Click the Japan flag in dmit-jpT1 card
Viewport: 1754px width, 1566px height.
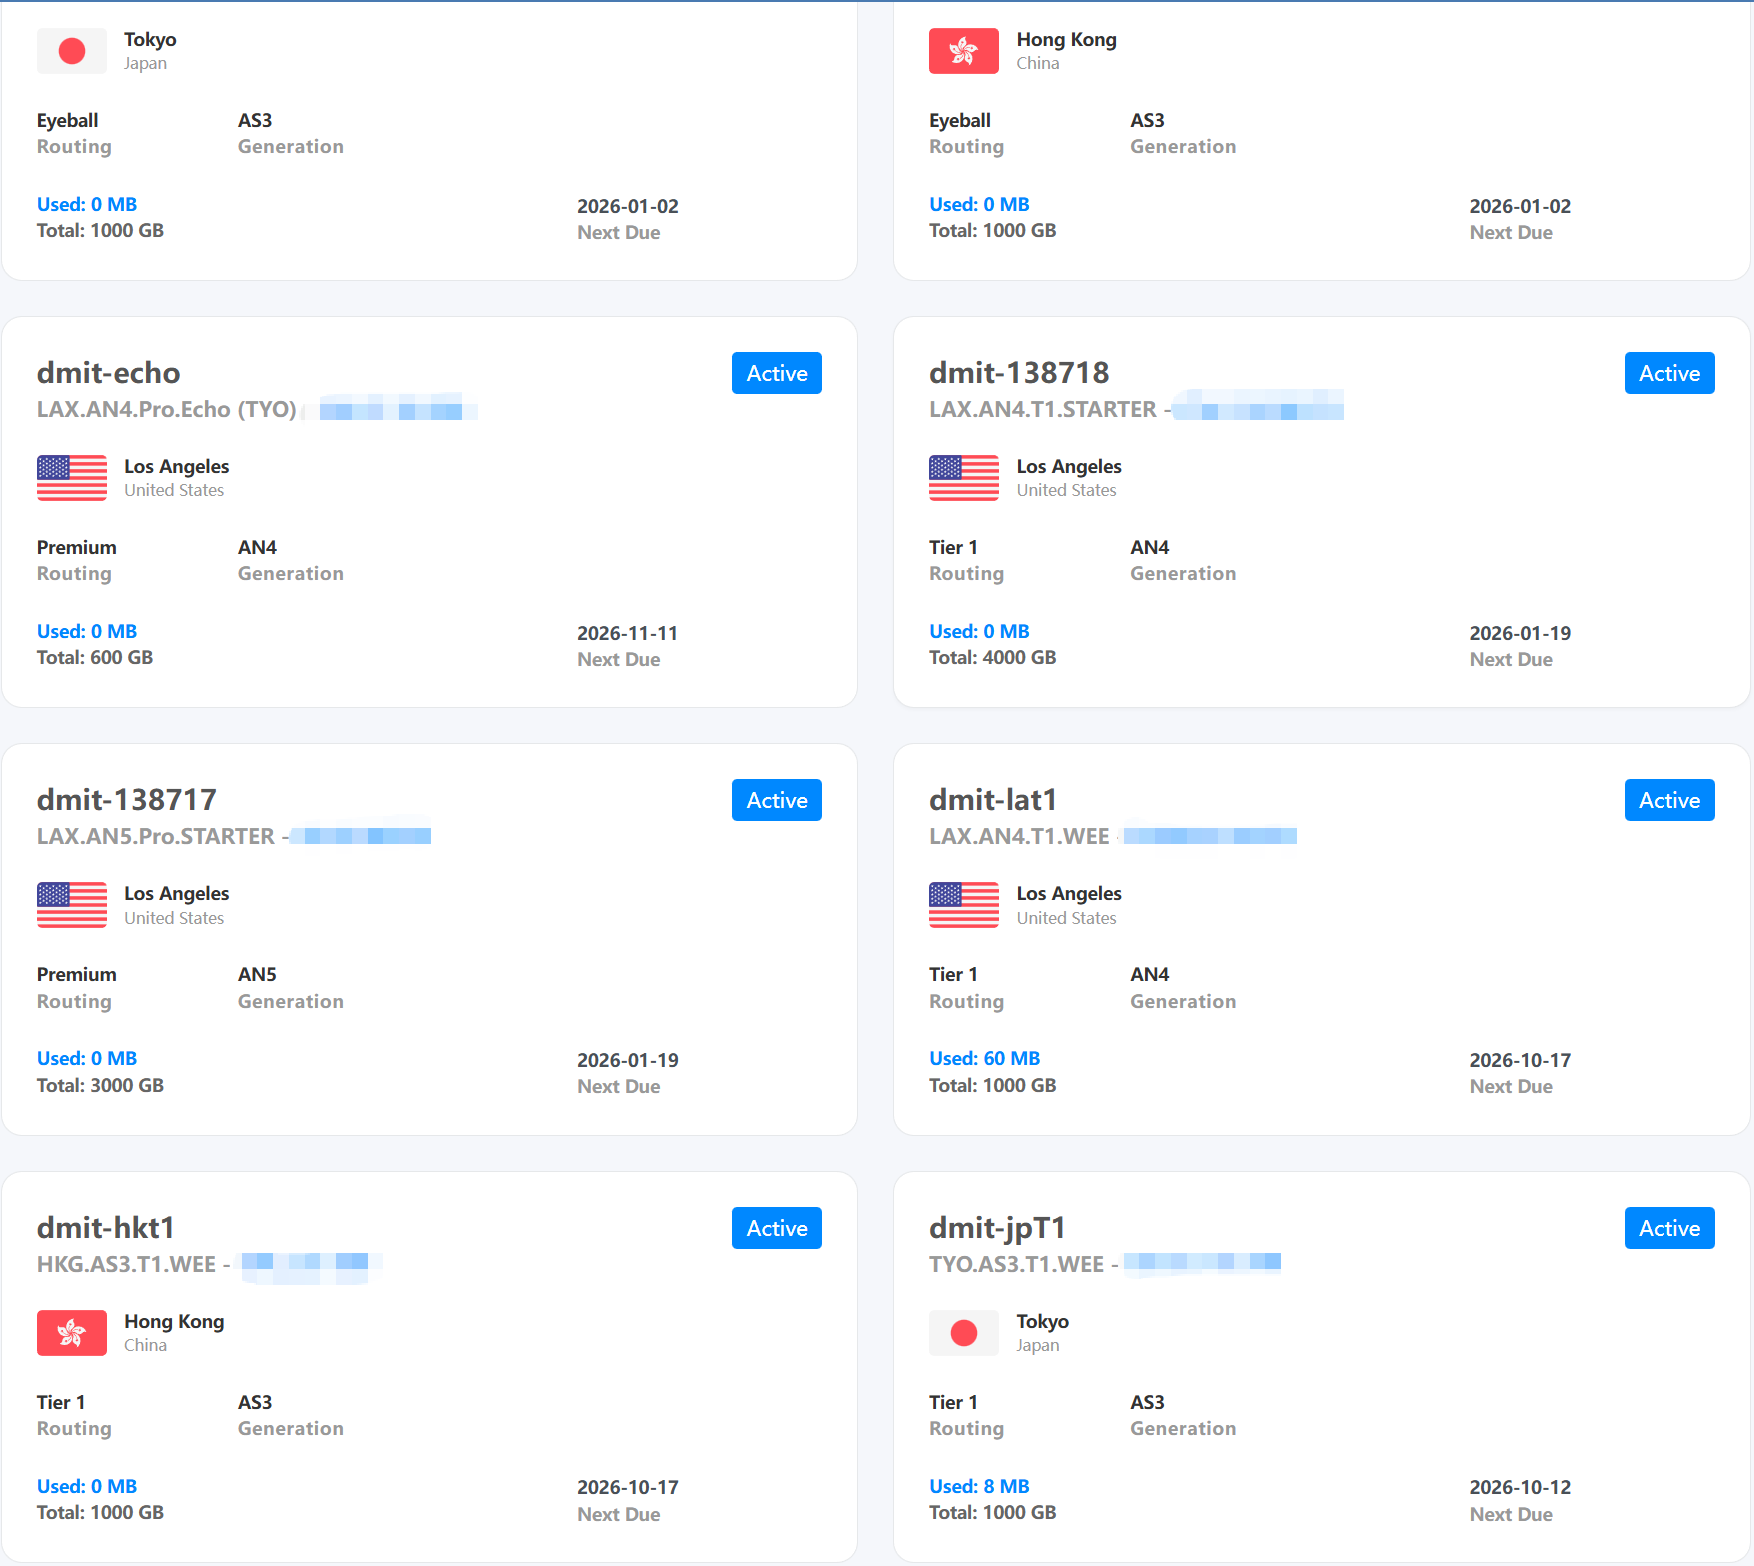(963, 1333)
